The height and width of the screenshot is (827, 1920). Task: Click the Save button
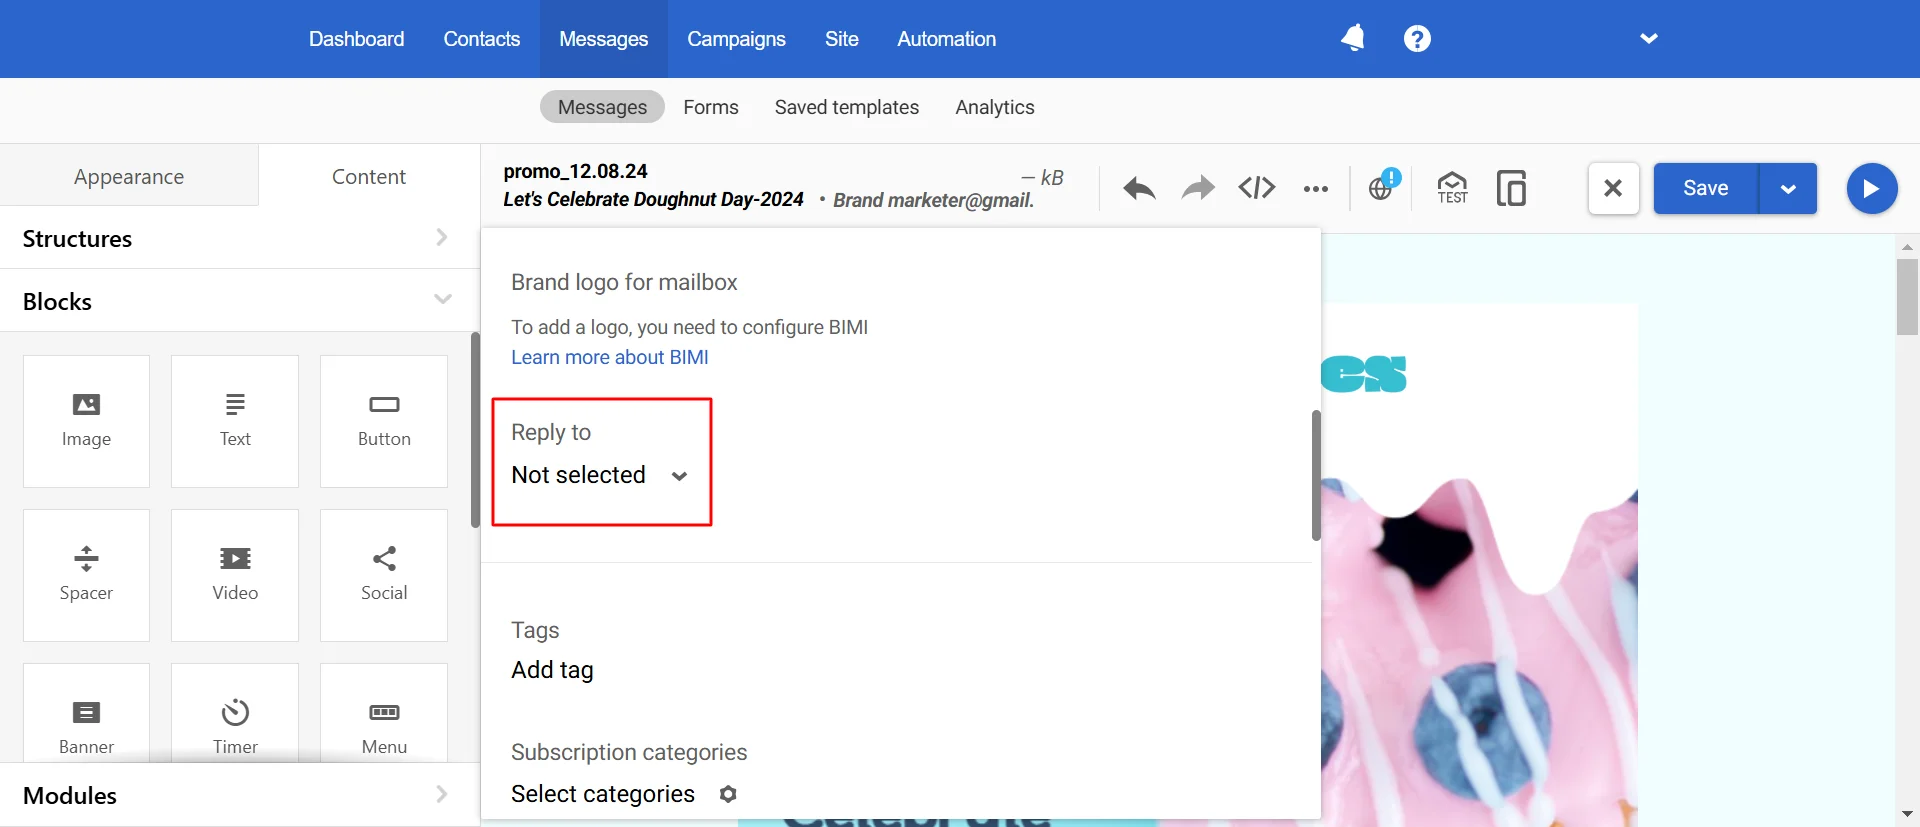coord(1706,188)
